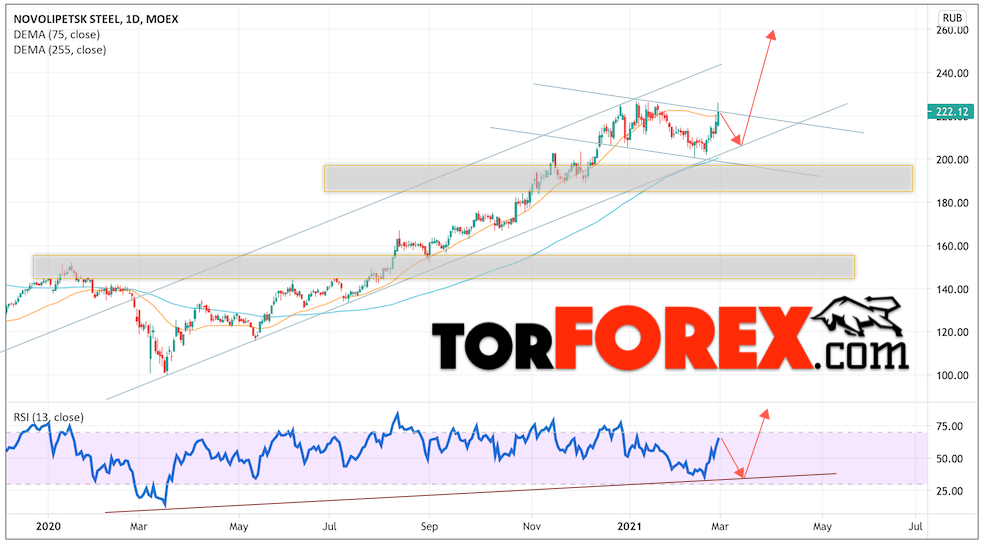Image resolution: width=984 pixels, height=544 pixels.
Task: Click the RSI 25.00 axis label
Action: click(x=949, y=491)
